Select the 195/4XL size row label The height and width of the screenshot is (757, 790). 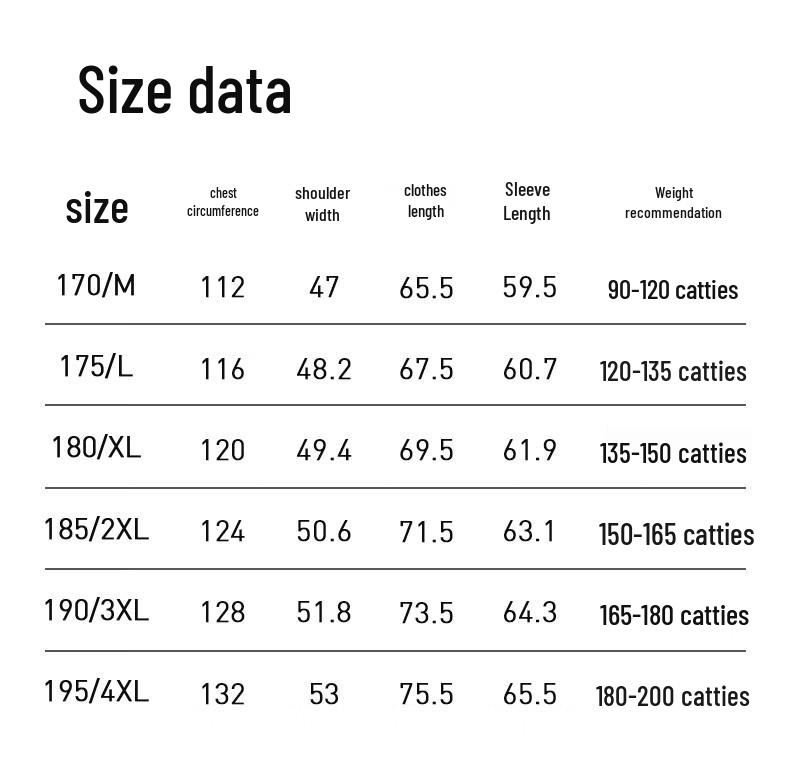point(96,691)
